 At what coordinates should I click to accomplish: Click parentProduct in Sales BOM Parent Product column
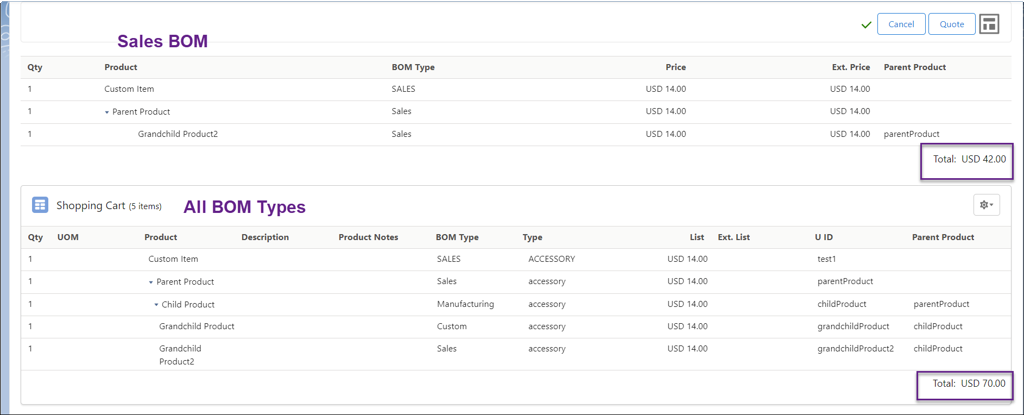(911, 134)
